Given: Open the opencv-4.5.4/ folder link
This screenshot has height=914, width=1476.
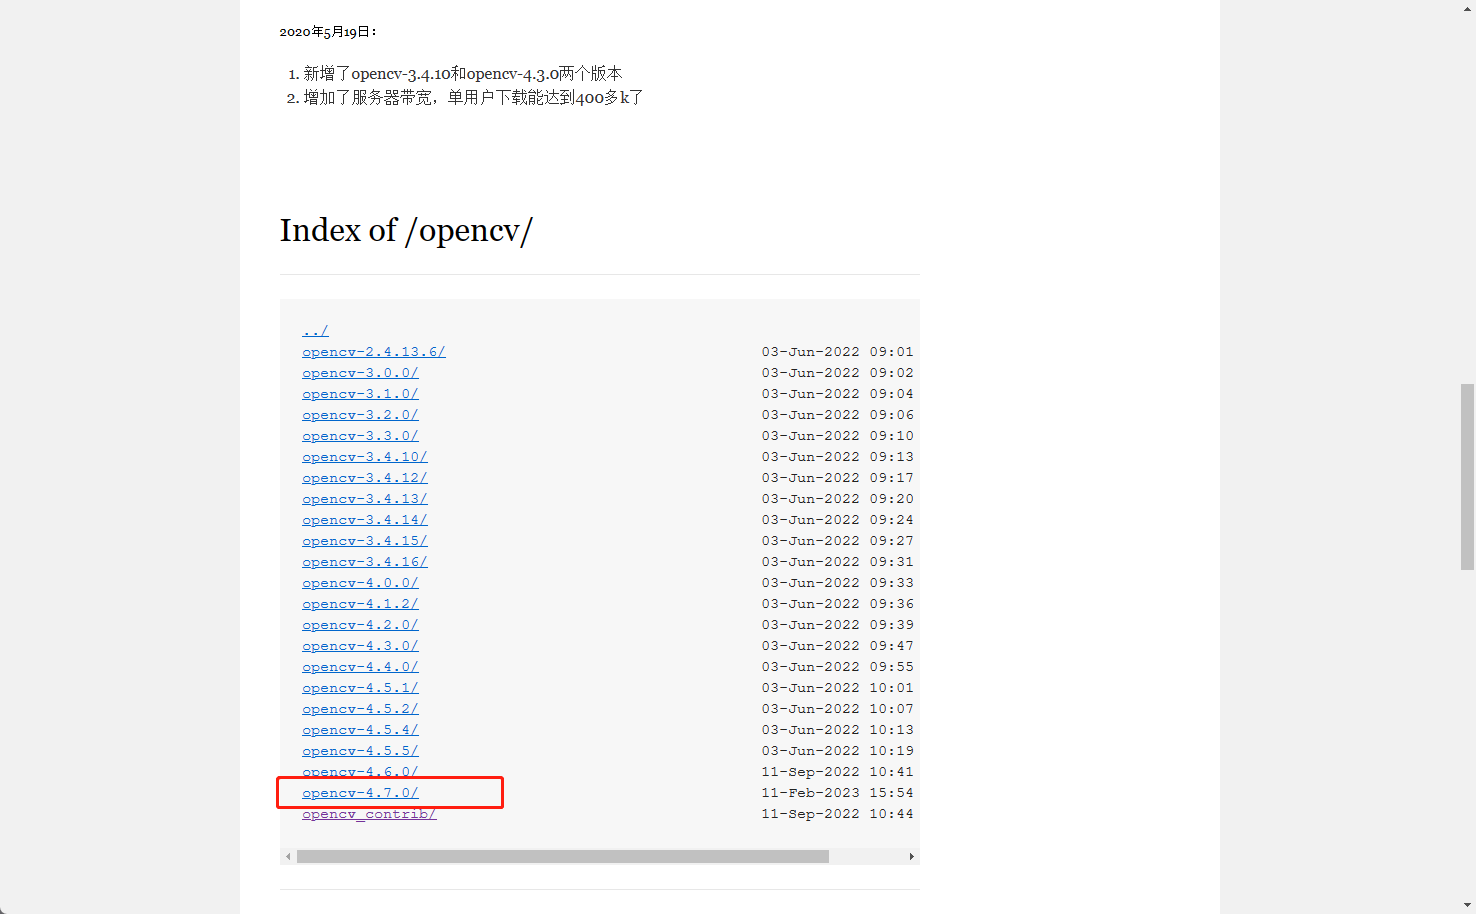Looking at the screenshot, I should pos(360,730).
